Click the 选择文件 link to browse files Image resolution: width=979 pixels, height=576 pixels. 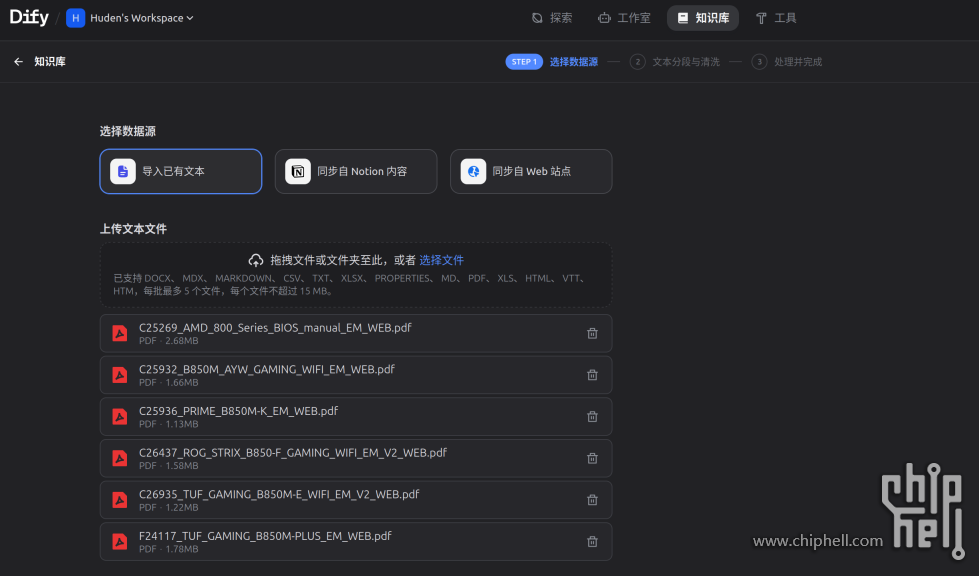pyautogui.click(x=441, y=259)
